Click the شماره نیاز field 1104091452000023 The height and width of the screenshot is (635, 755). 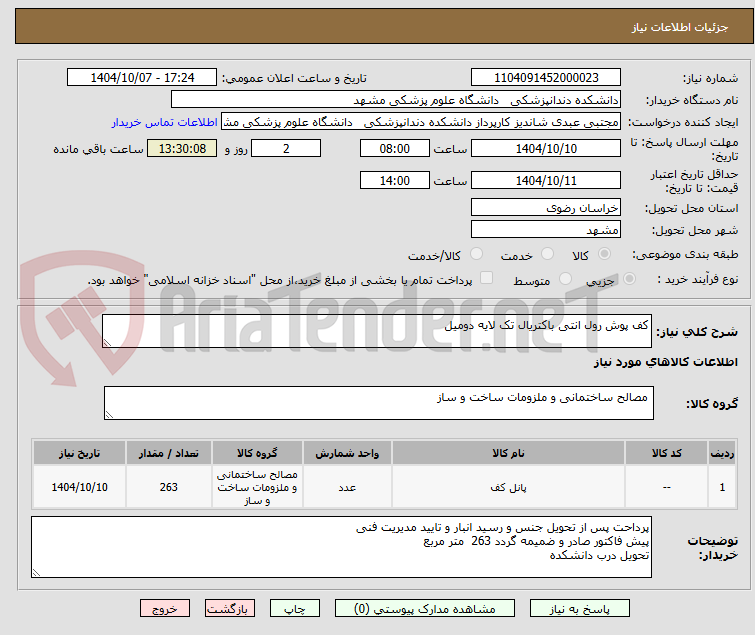[x=546, y=78]
